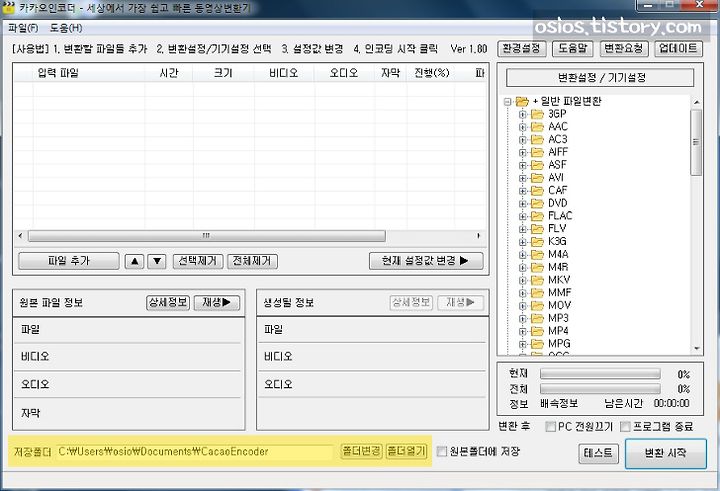Click 폴더열기 to open save folder

[x=406, y=451]
